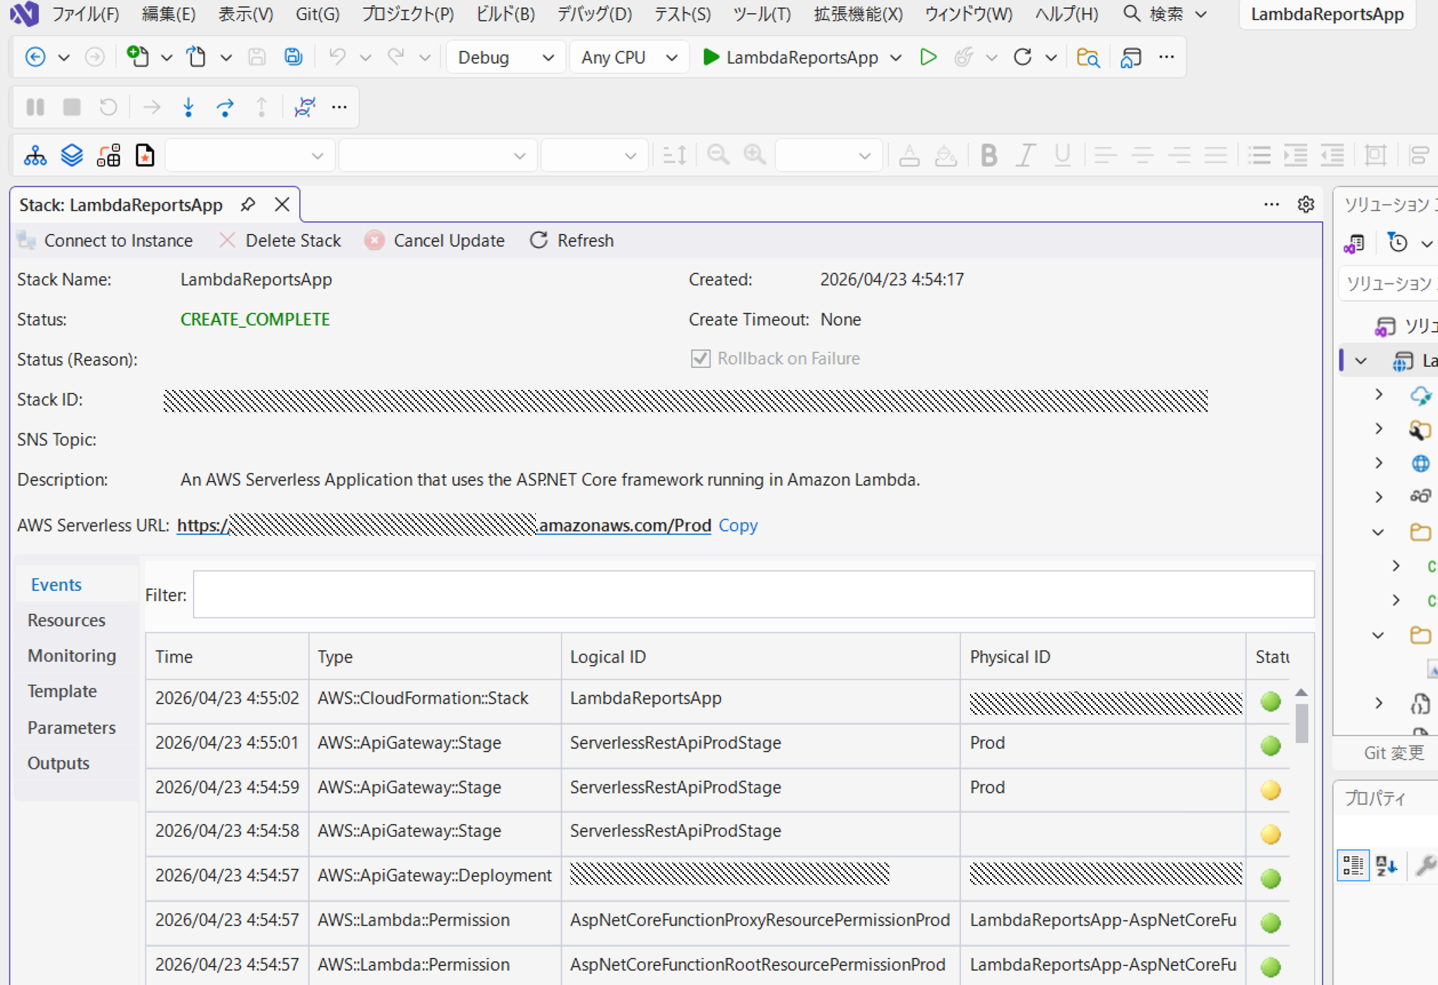This screenshot has width=1438, height=985.
Task: Click the events table vertical scrollbar thumb
Action: pyautogui.click(x=1301, y=722)
